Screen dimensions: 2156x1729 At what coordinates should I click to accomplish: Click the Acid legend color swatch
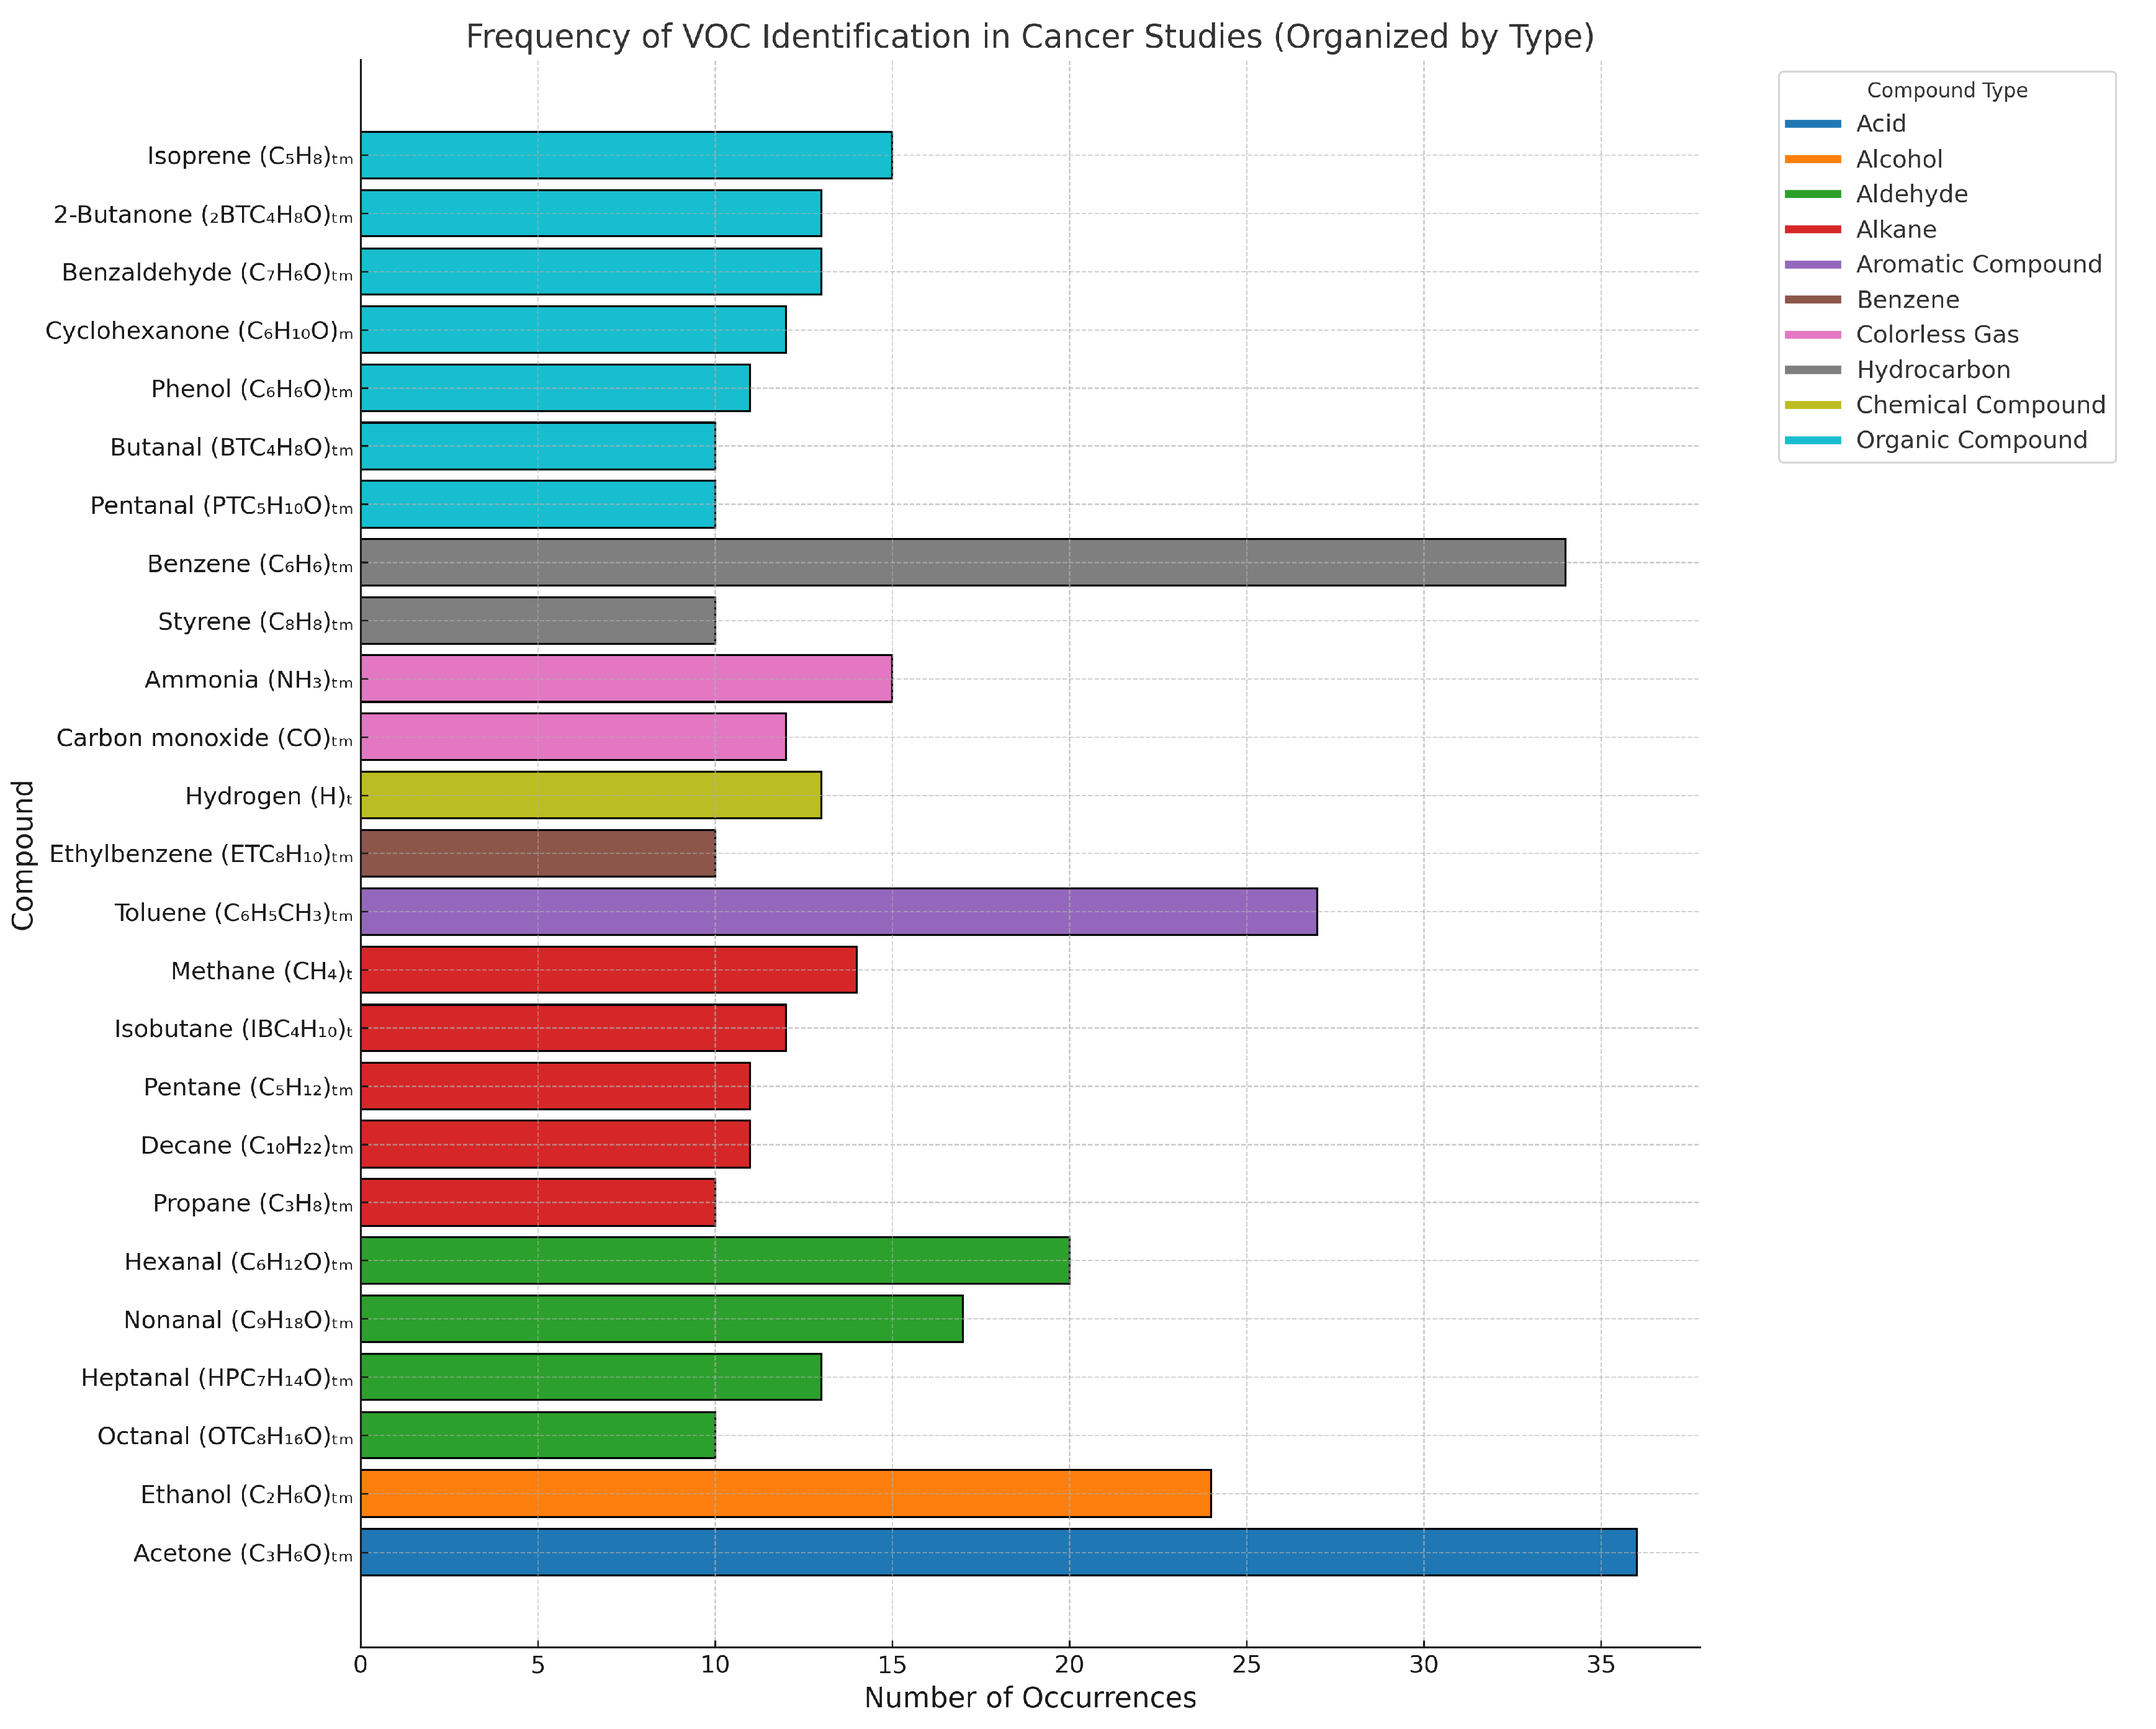[1812, 124]
